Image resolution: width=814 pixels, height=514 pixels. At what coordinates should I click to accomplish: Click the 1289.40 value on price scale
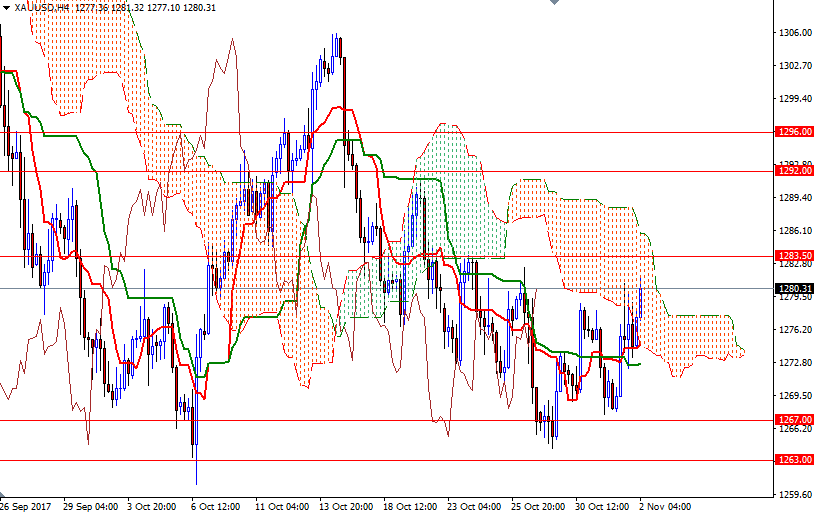(794, 198)
